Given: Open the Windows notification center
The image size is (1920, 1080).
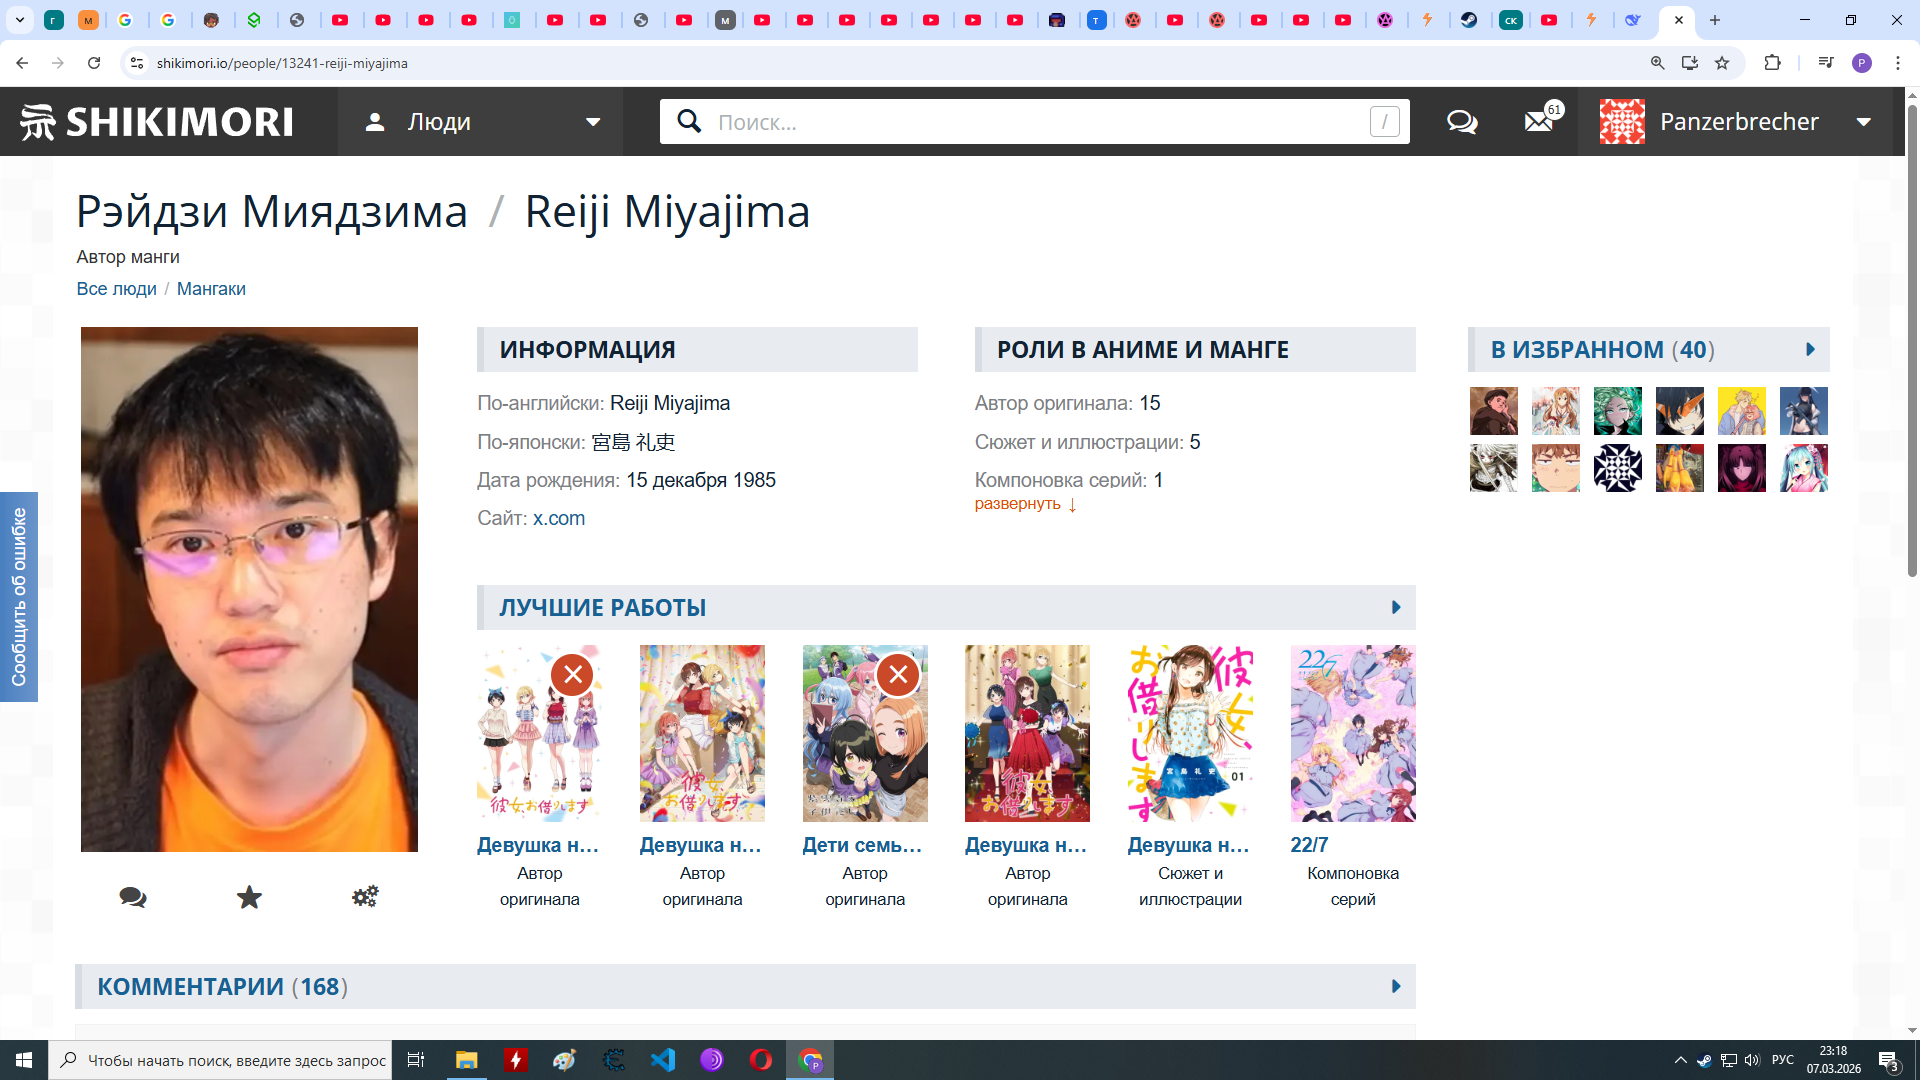Looking at the screenshot, I should pos(1889,1060).
